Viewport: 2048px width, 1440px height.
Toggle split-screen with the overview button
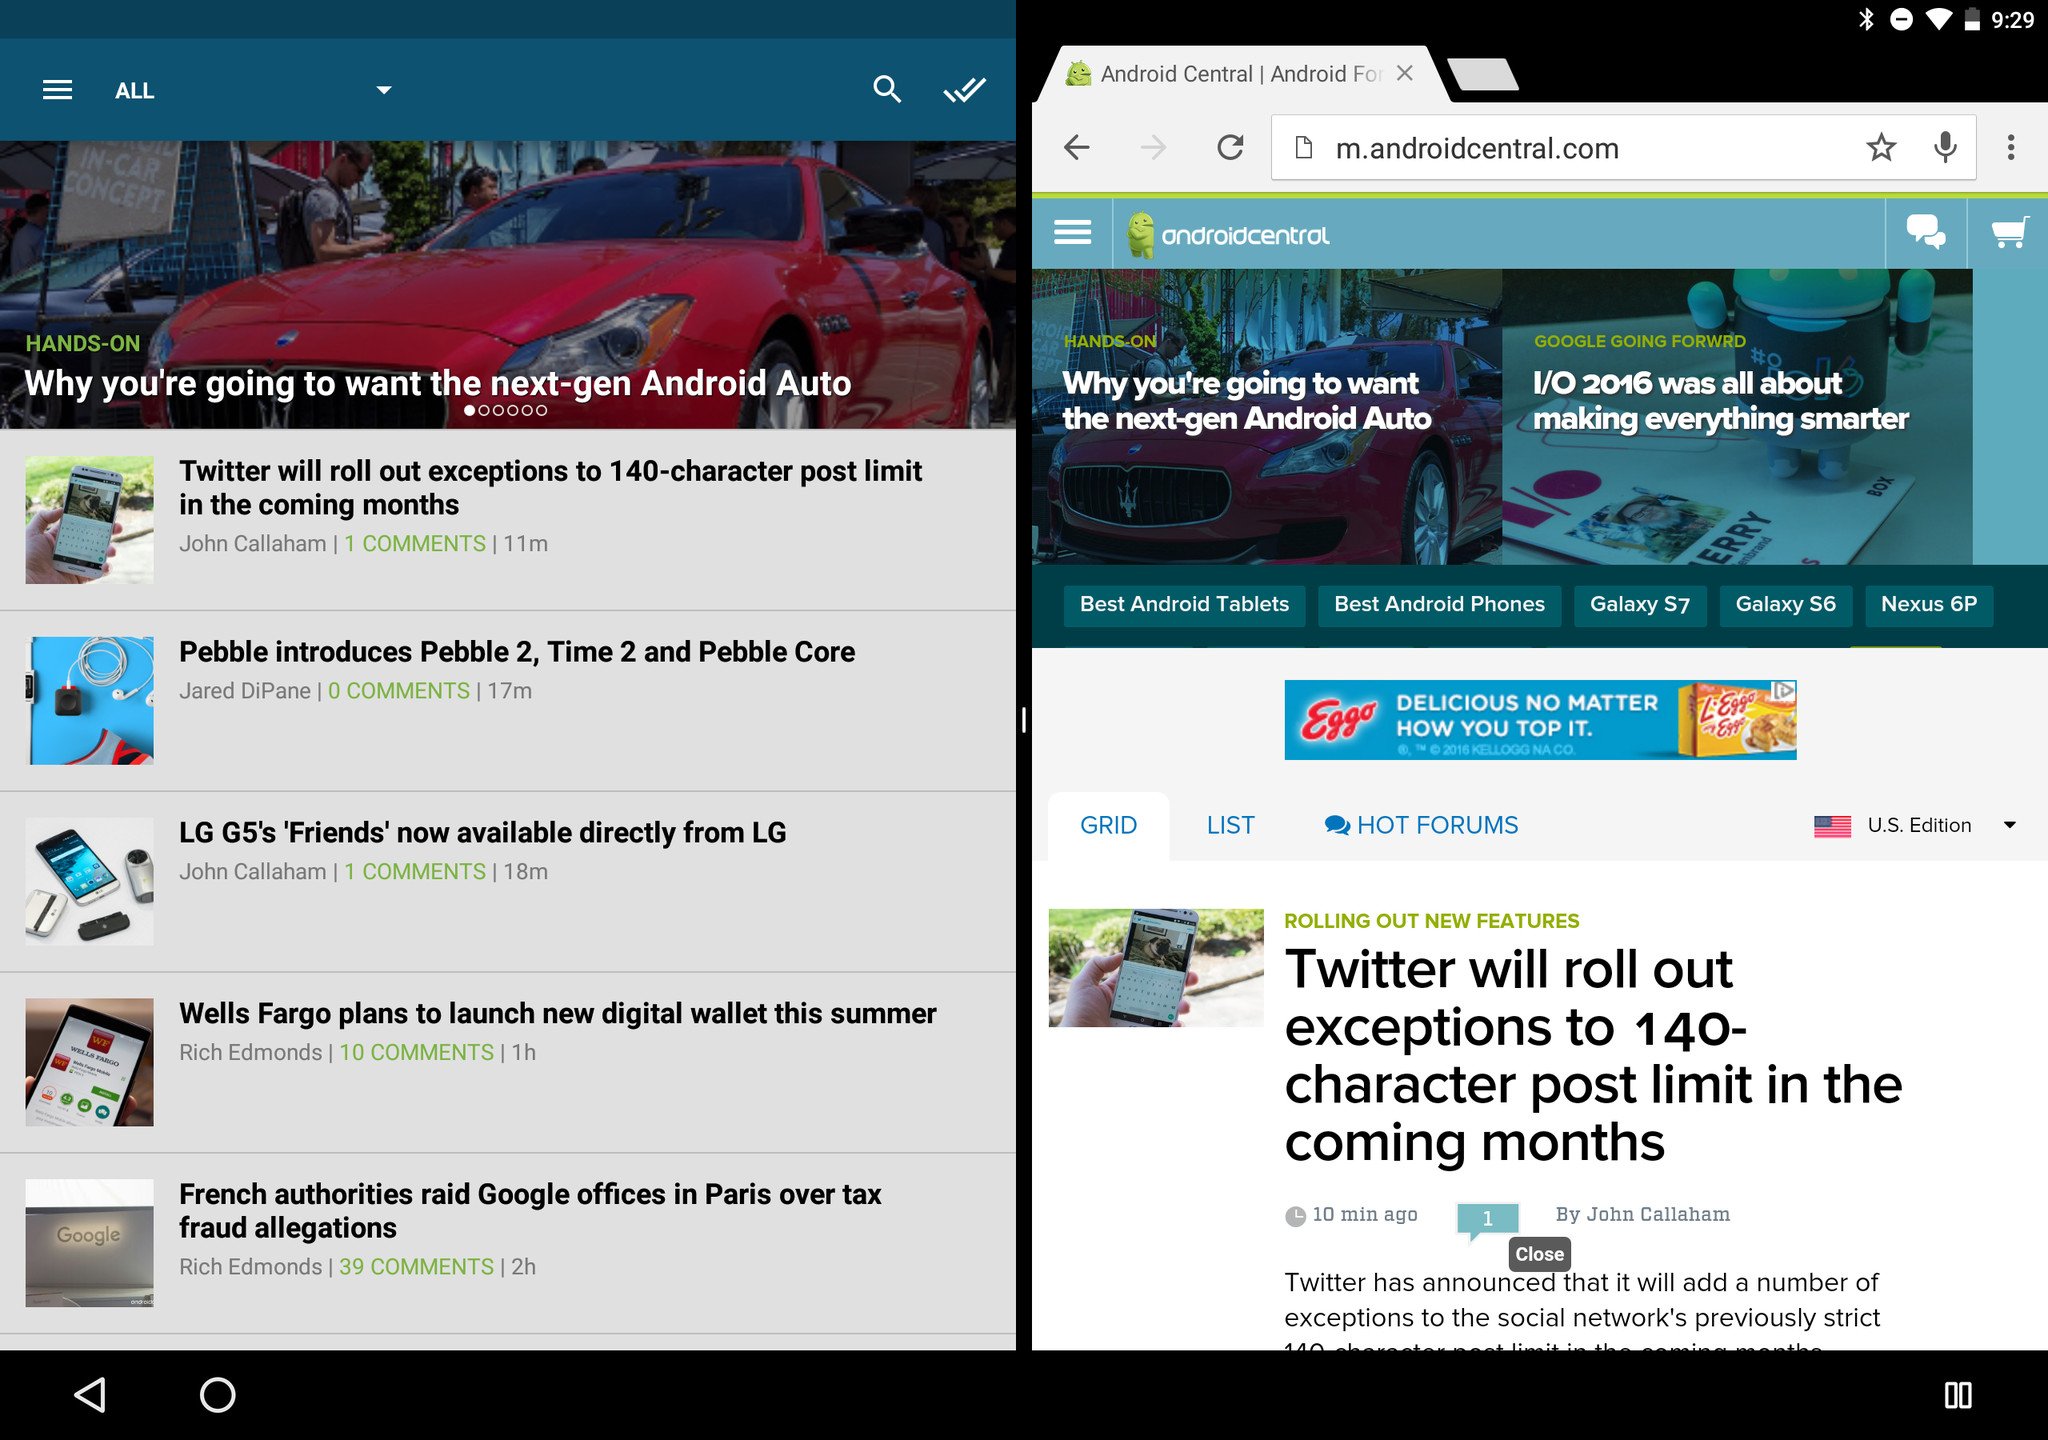pyautogui.click(x=1957, y=1395)
